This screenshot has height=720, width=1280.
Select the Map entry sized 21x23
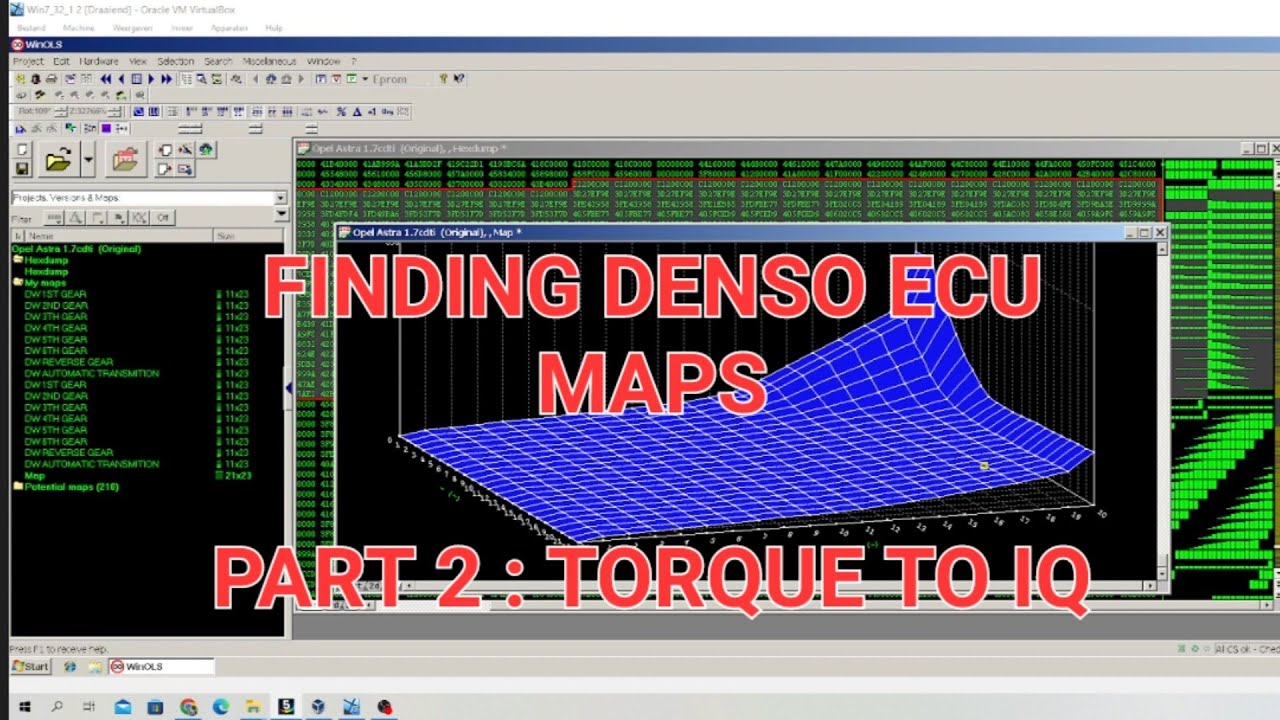34,476
